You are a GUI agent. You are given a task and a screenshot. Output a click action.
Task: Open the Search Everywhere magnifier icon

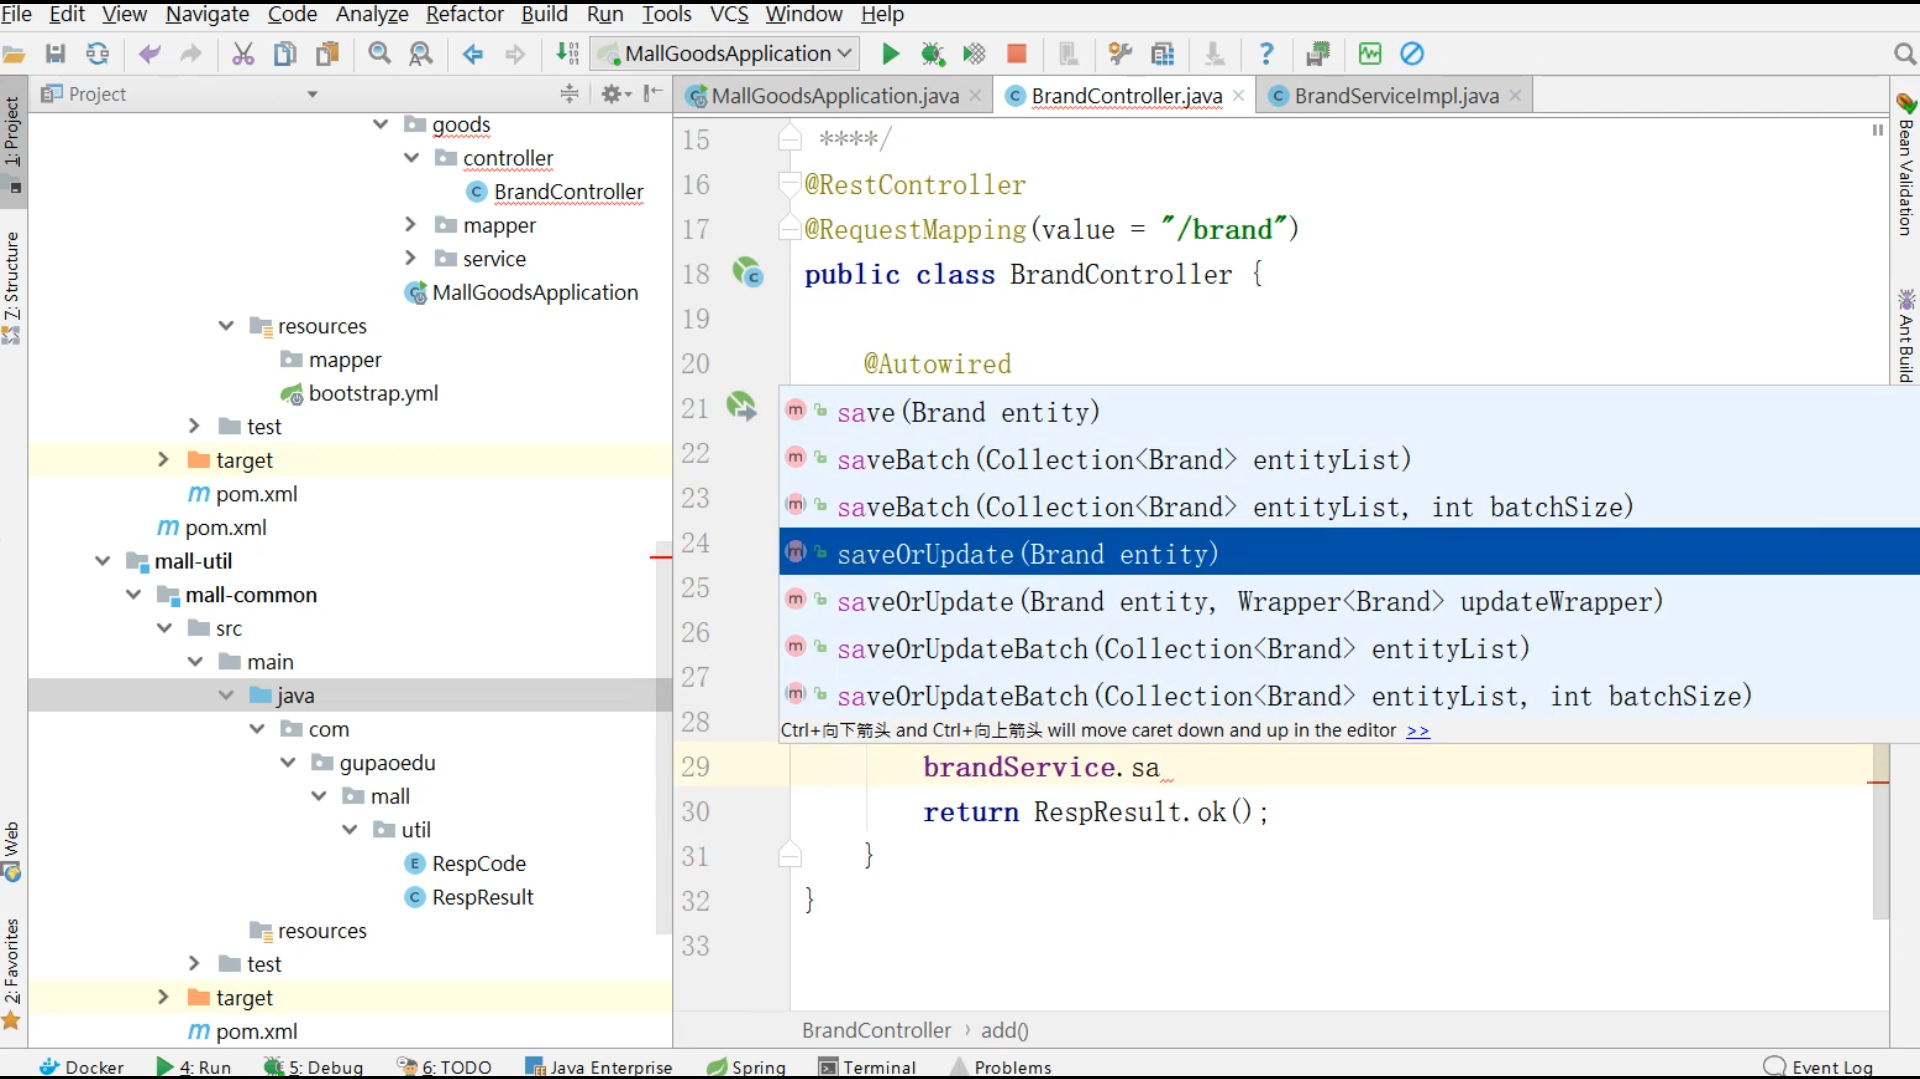pyautogui.click(x=1904, y=54)
